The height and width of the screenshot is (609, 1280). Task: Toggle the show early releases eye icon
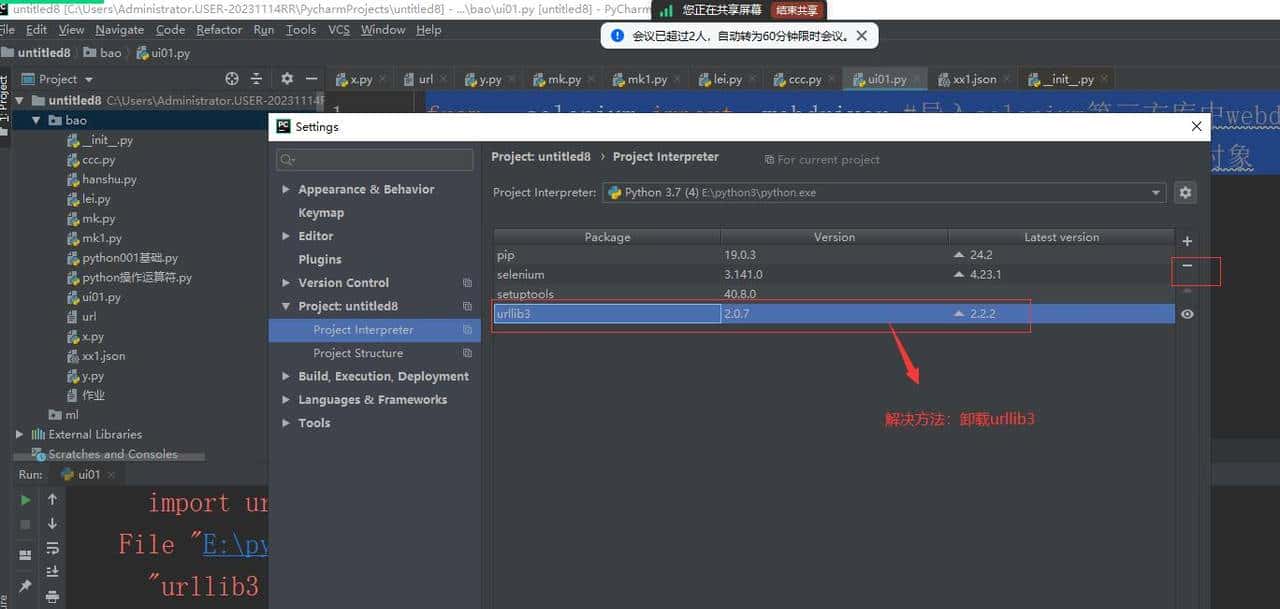tap(1187, 314)
